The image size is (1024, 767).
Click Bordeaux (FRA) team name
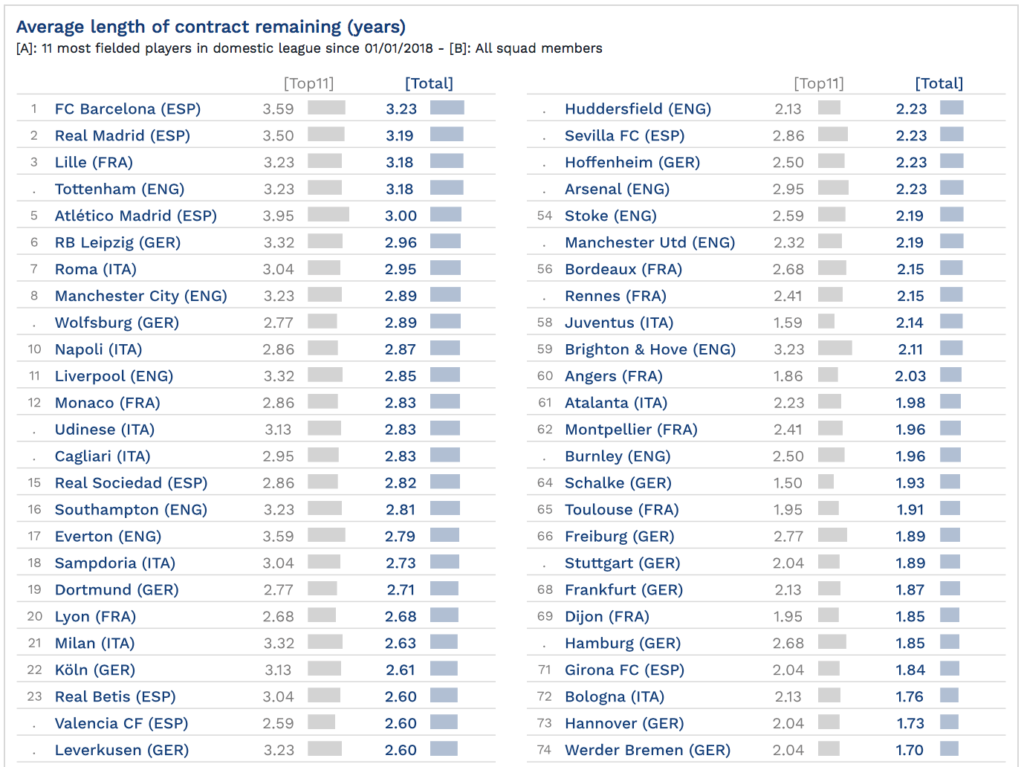coord(623,269)
